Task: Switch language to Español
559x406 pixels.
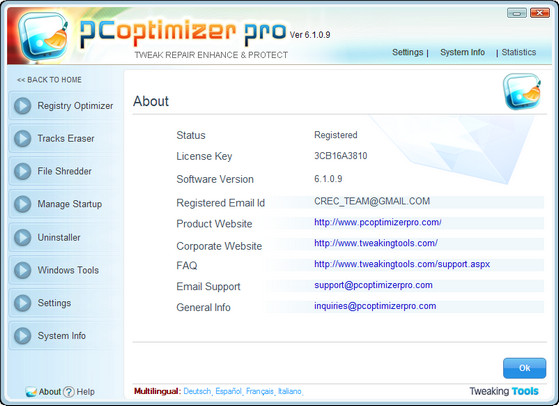Action: [x=229, y=391]
